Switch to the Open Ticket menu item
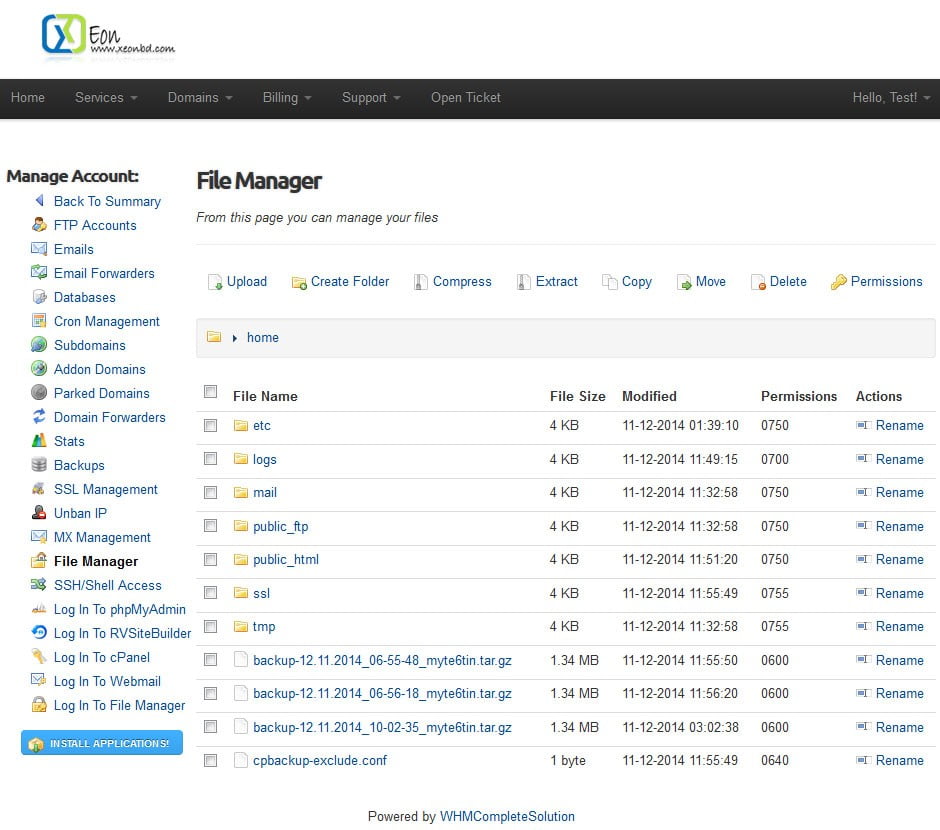 tap(465, 97)
